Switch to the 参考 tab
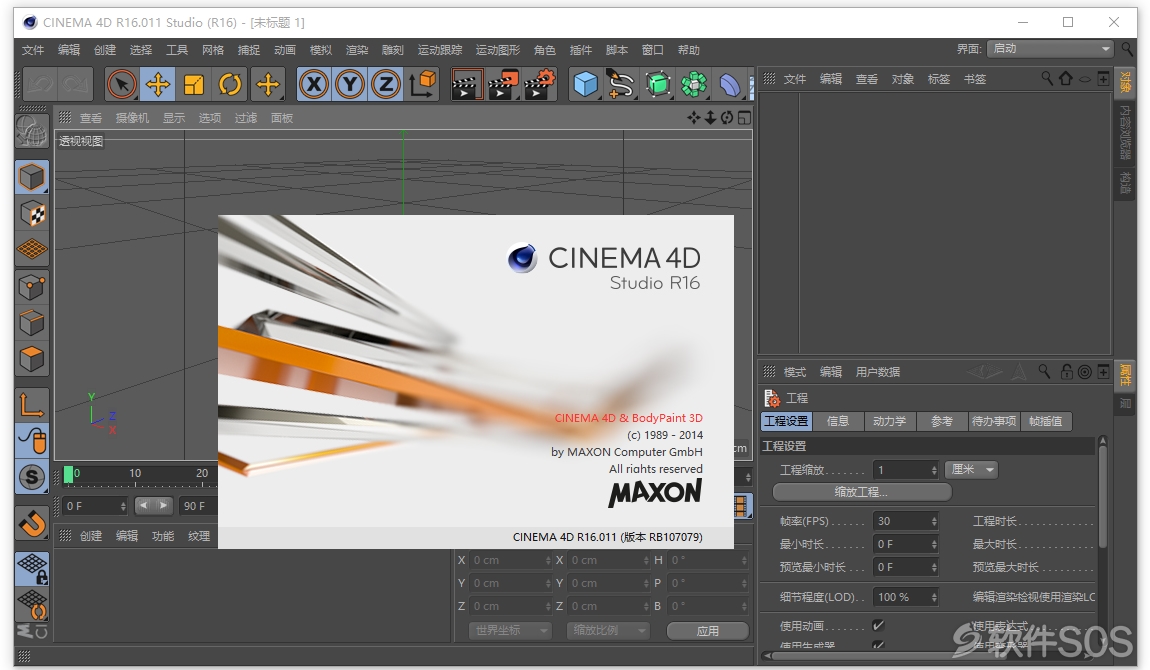1150x670 pixels. pos(942,421)
